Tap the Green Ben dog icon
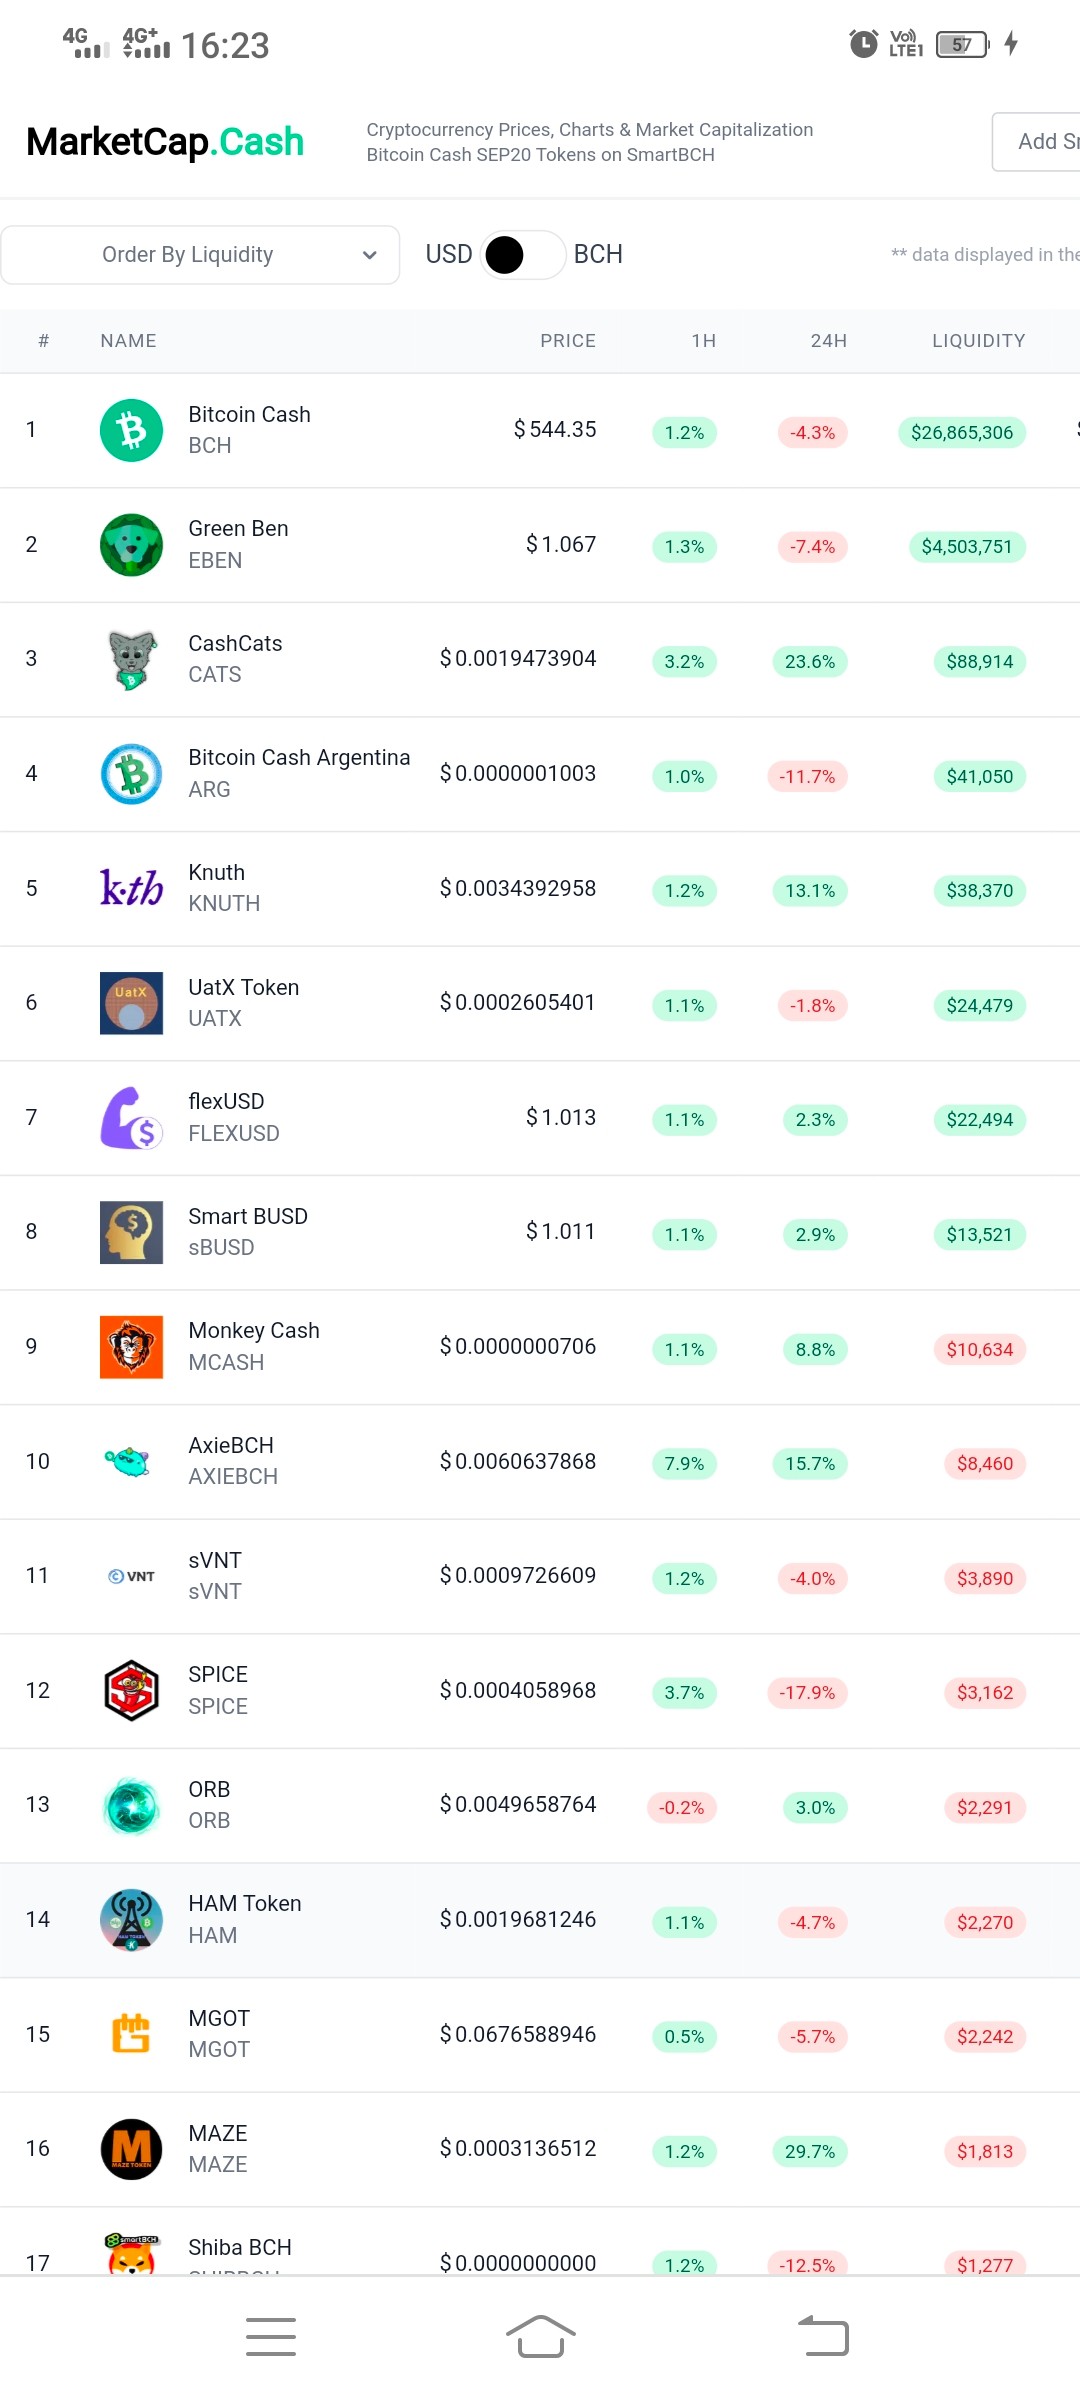 tap(131, 545)
